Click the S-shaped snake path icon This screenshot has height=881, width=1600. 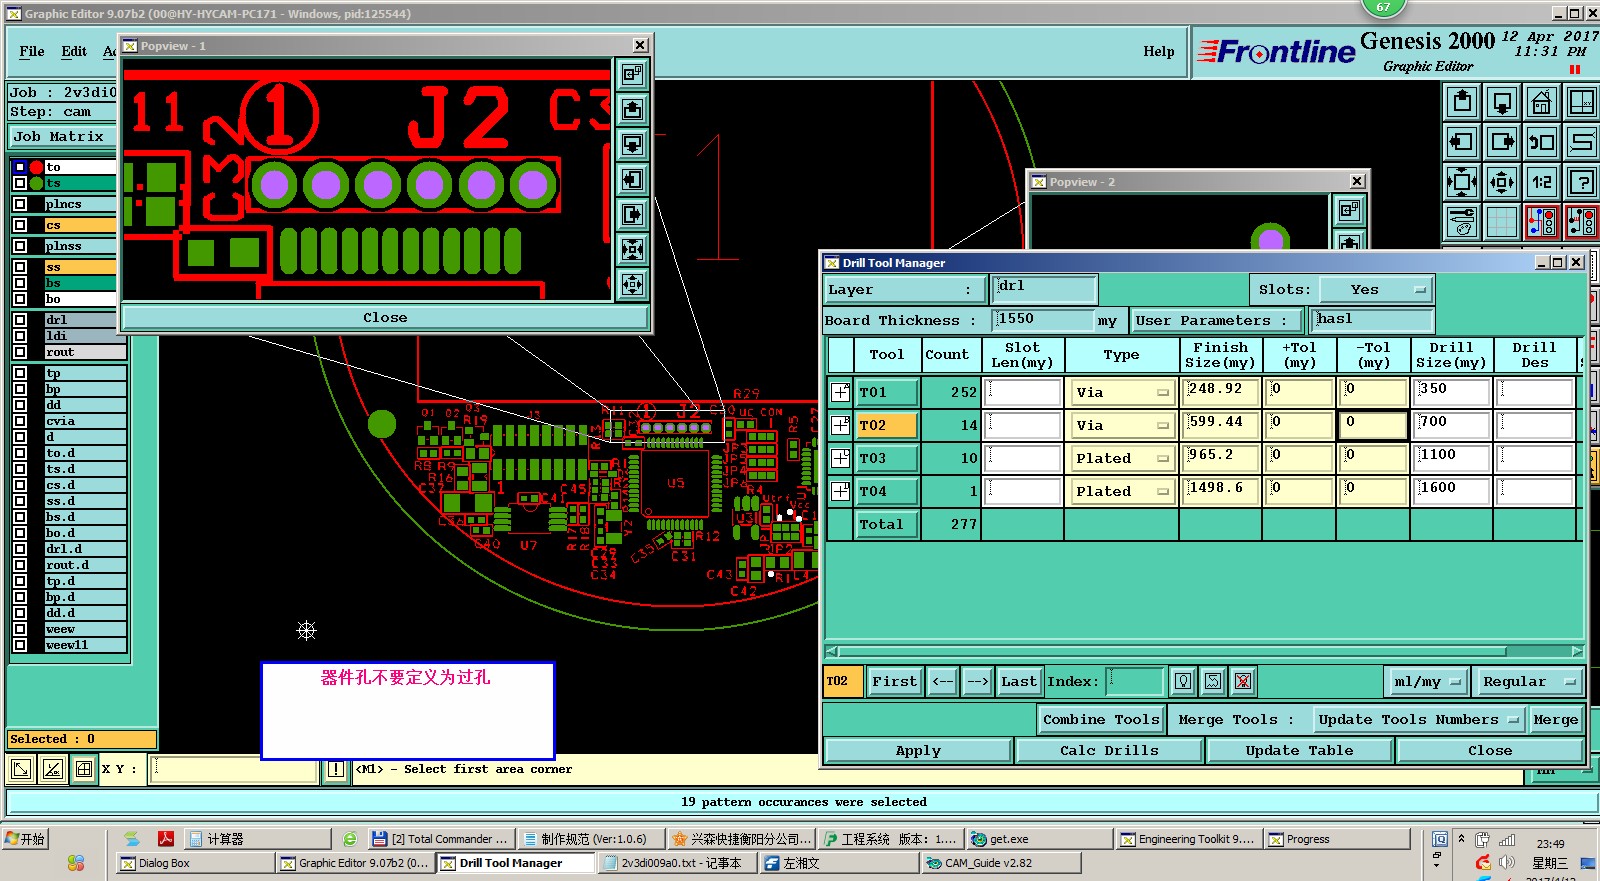pyautogui.click(x=1582, y=142)
